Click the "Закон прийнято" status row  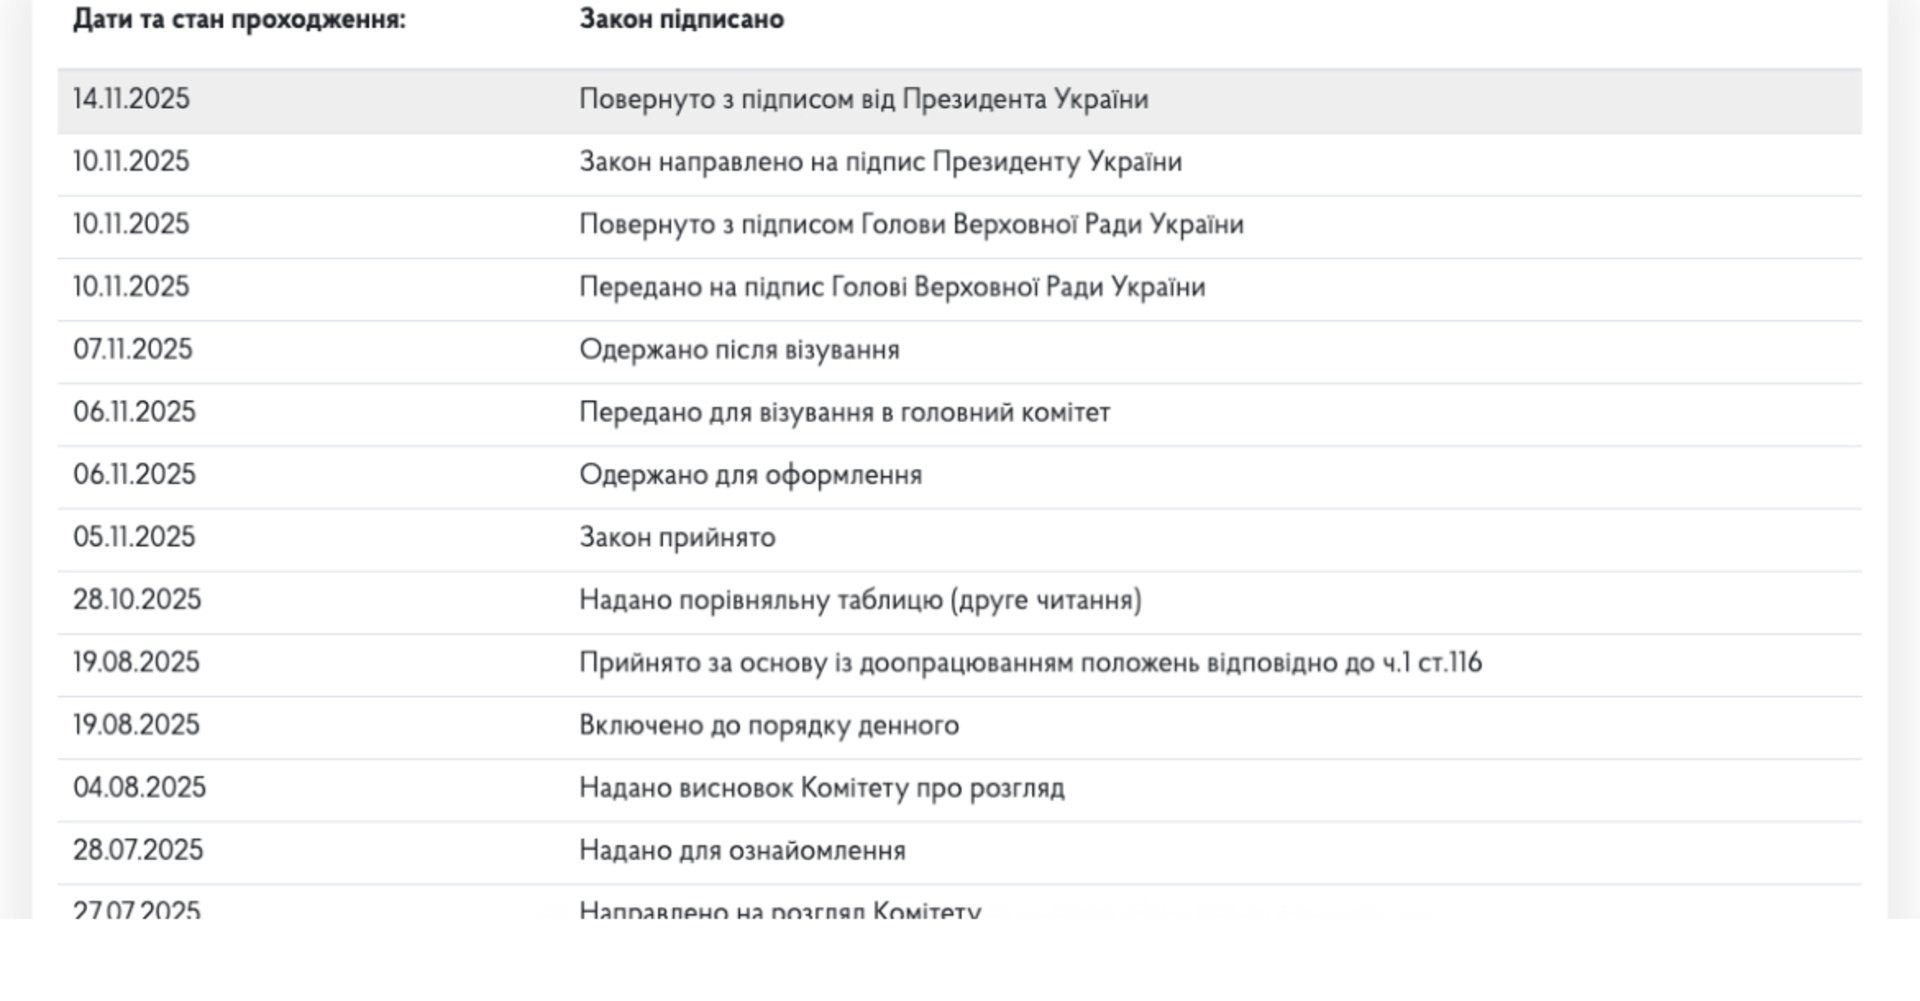(677, 538)
